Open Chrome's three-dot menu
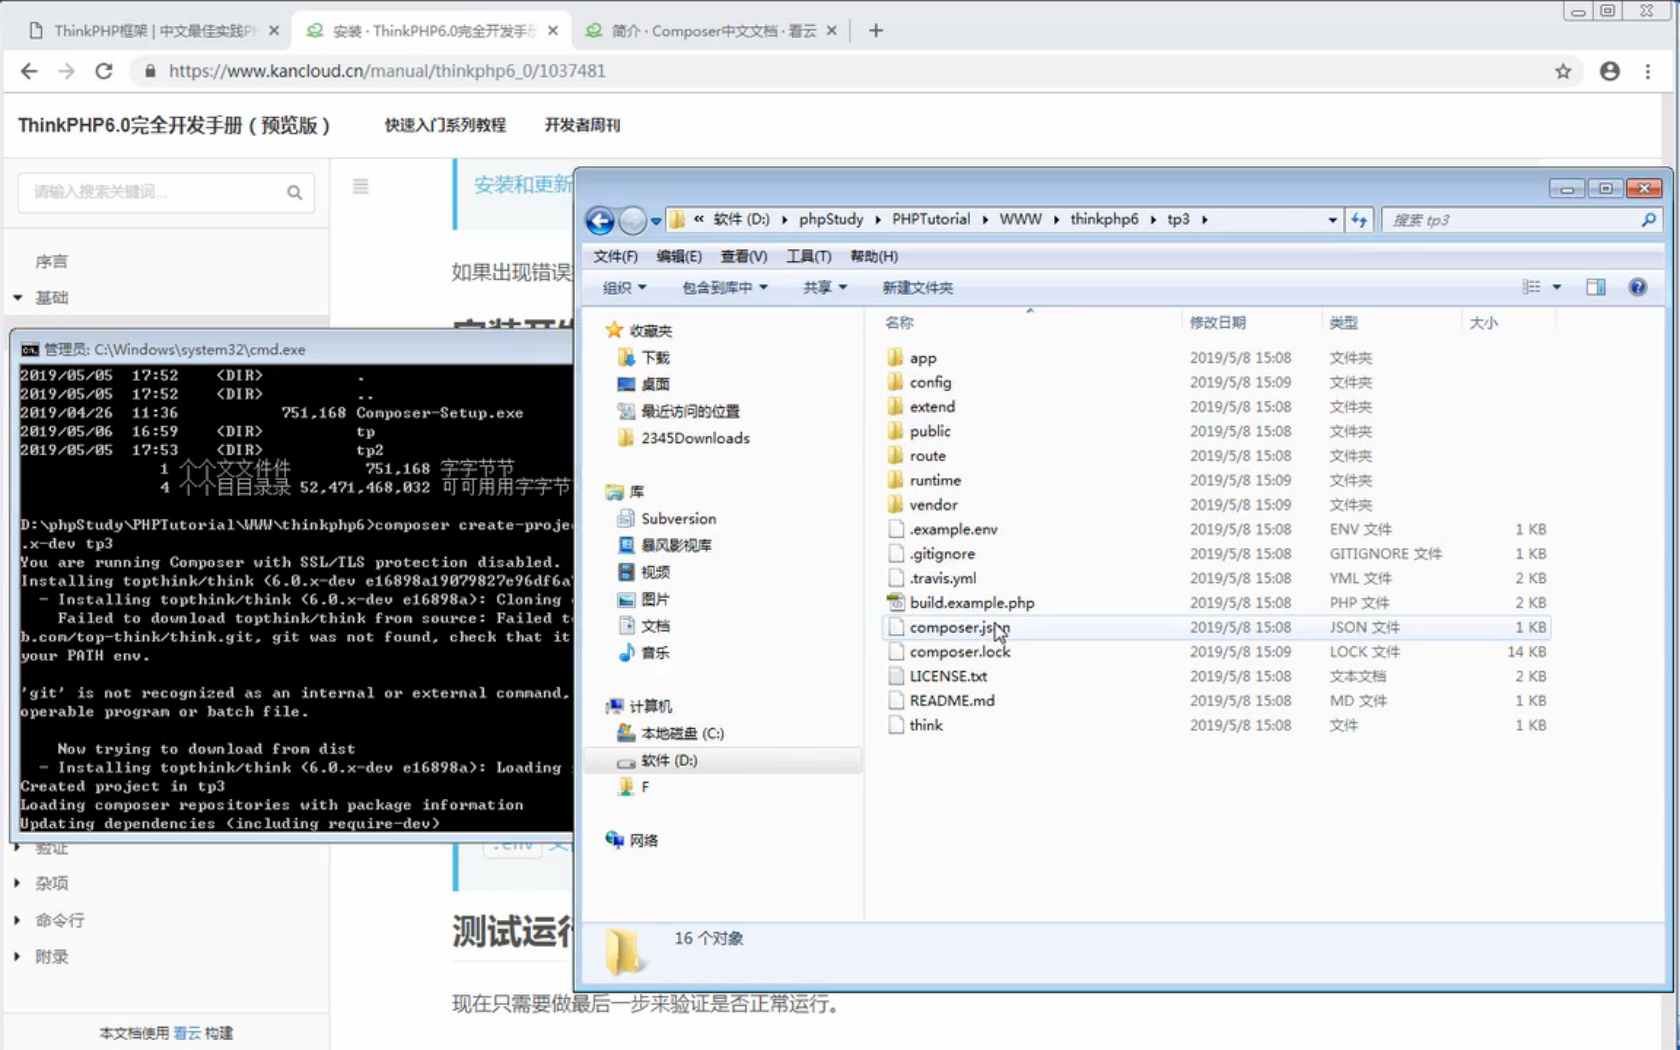This screenshot has width=1680, height=1050. [1648, 71]
